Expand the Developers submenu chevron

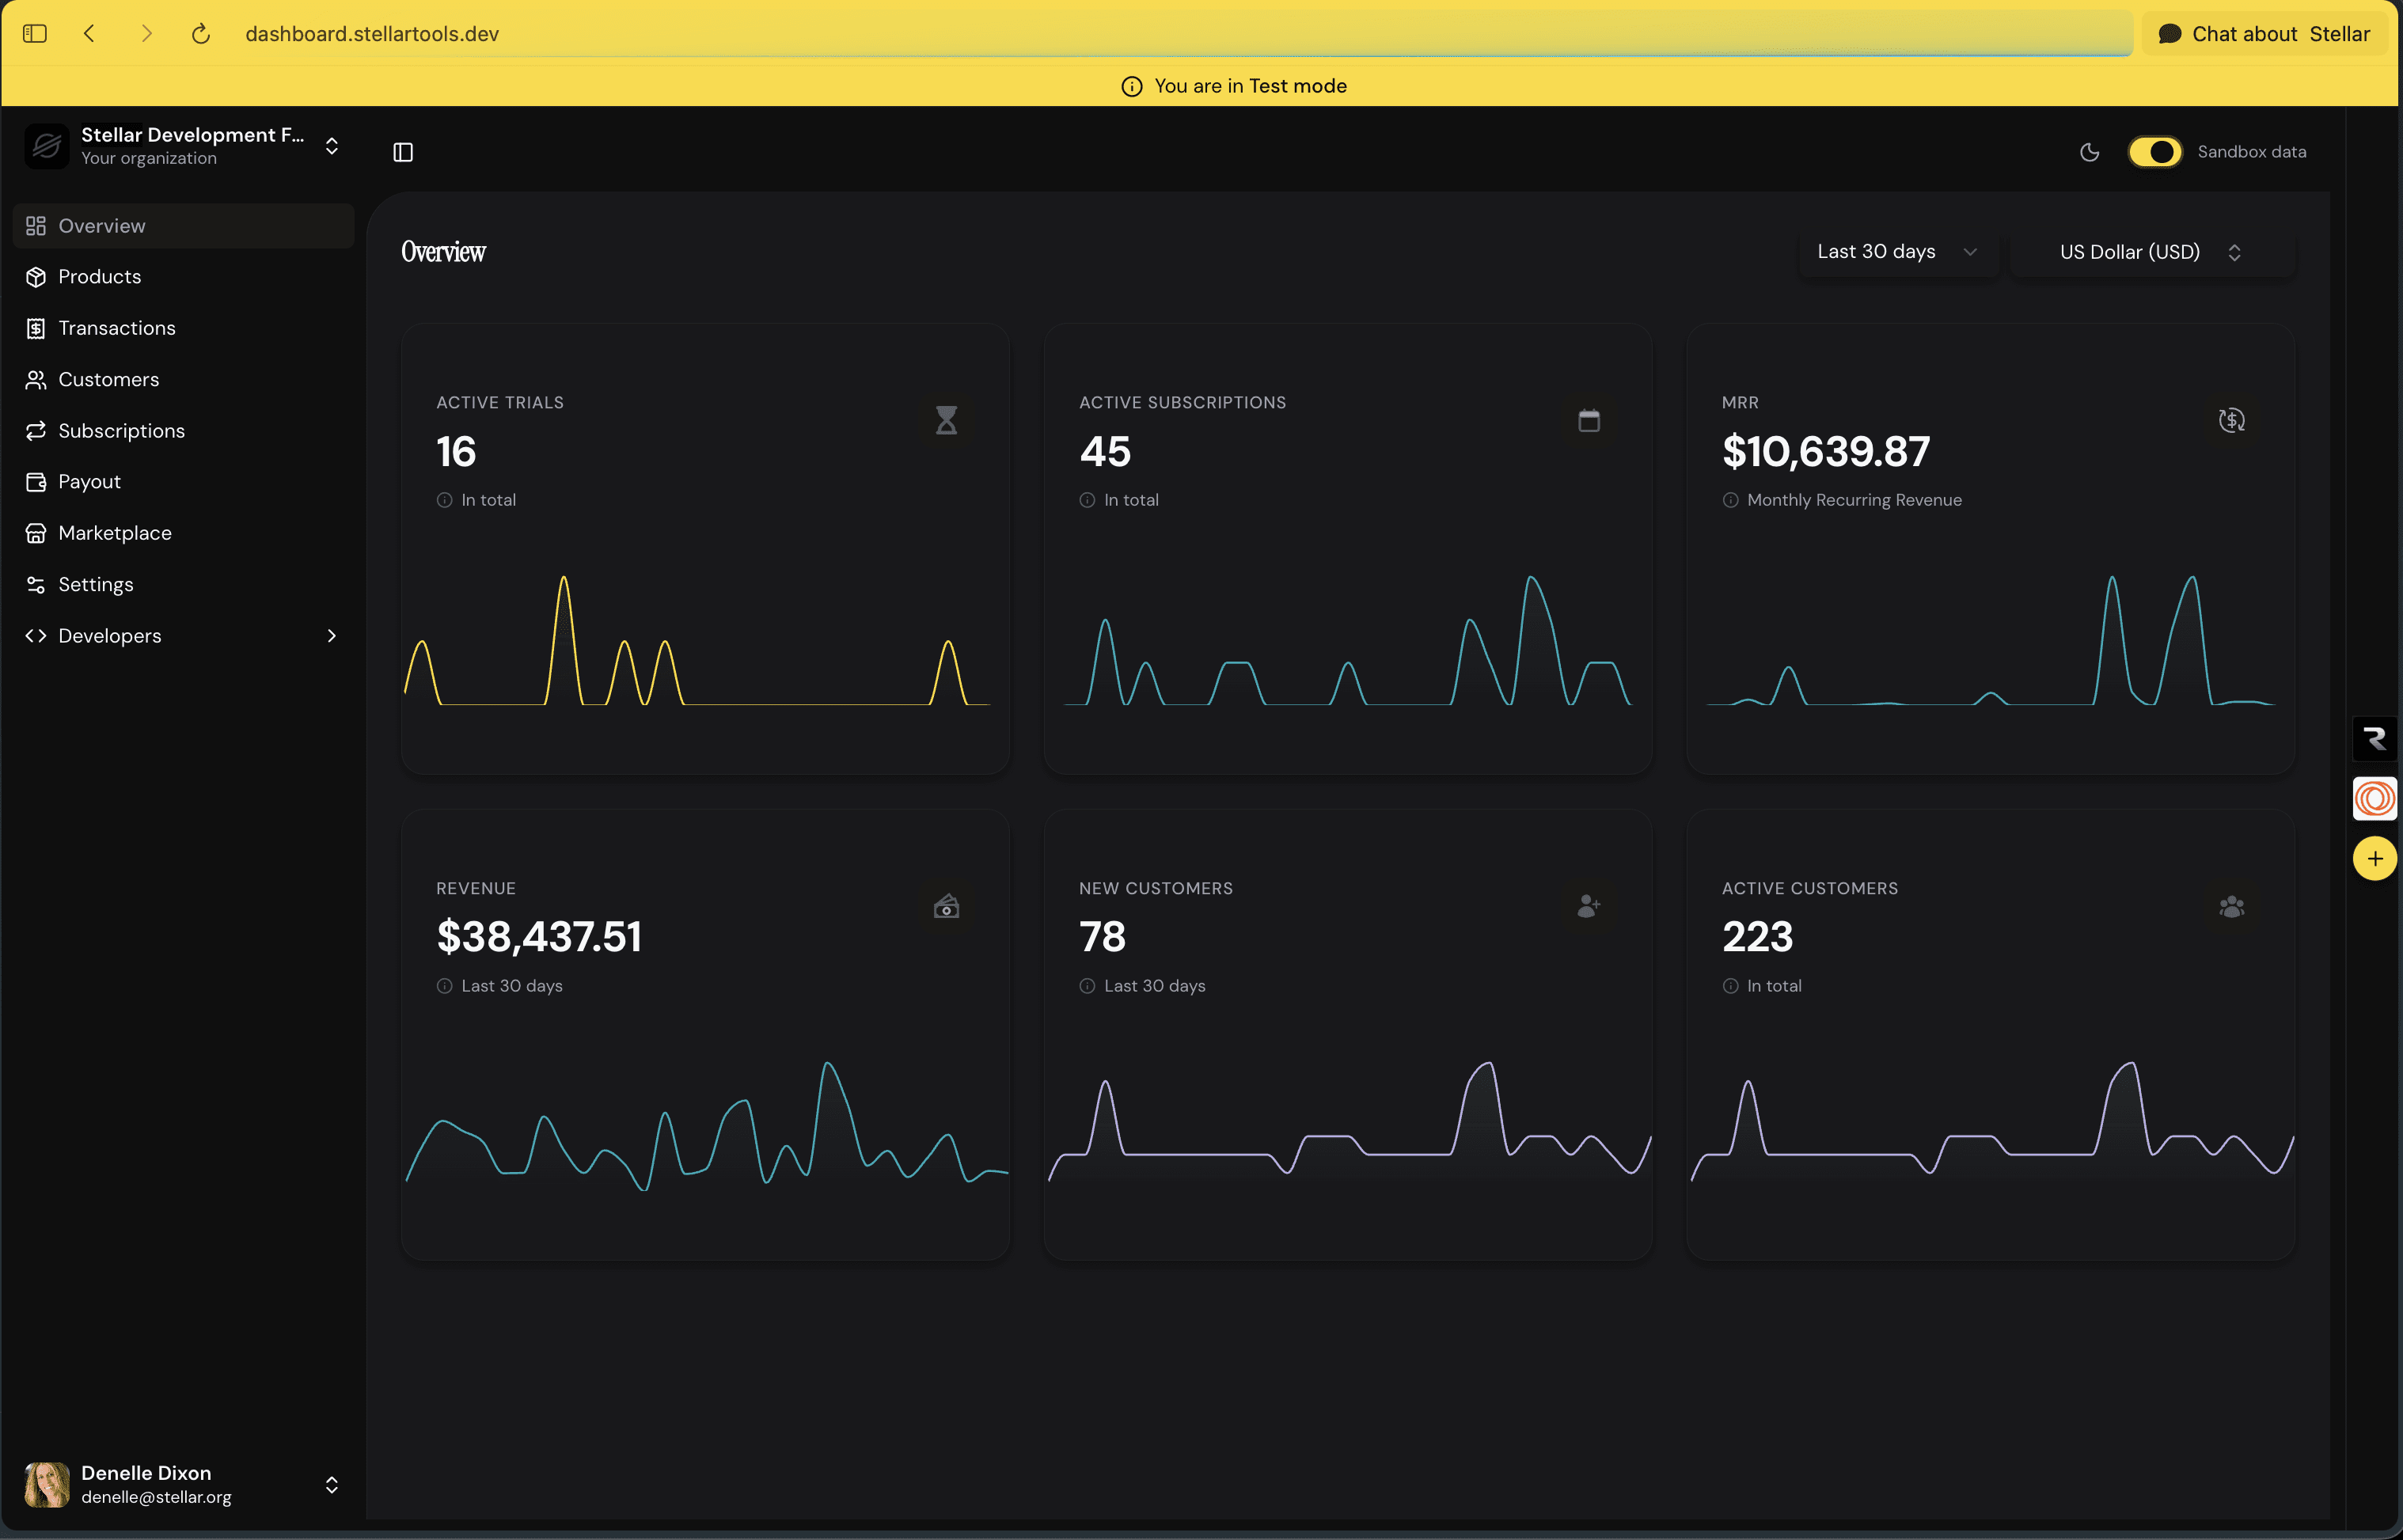[332, 636]
